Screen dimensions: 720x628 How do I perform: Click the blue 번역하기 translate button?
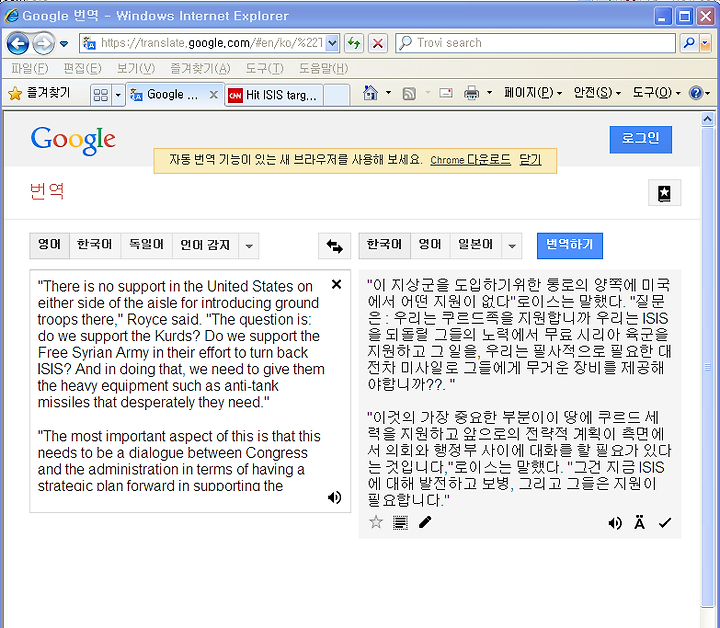tap(570, 246)
